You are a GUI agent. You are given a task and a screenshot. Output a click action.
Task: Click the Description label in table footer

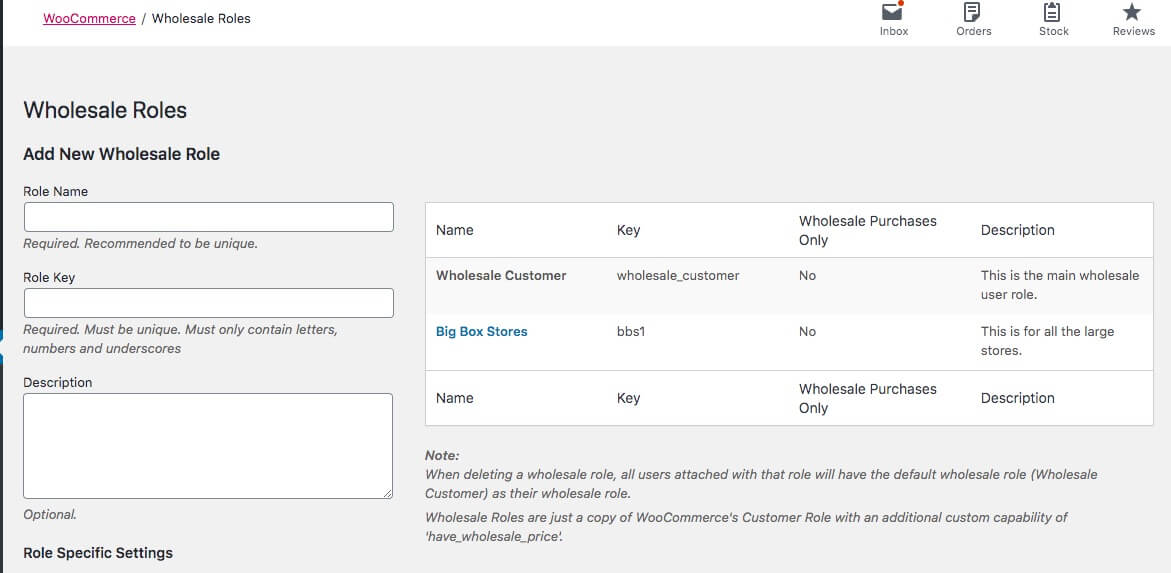pos(1017,398)
